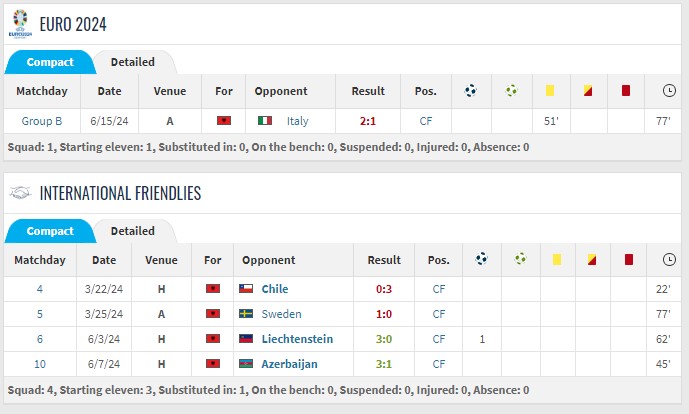This screenshot has height=414, width=689.
Task: Click the Italy flag icon
Action: [265, 120]
